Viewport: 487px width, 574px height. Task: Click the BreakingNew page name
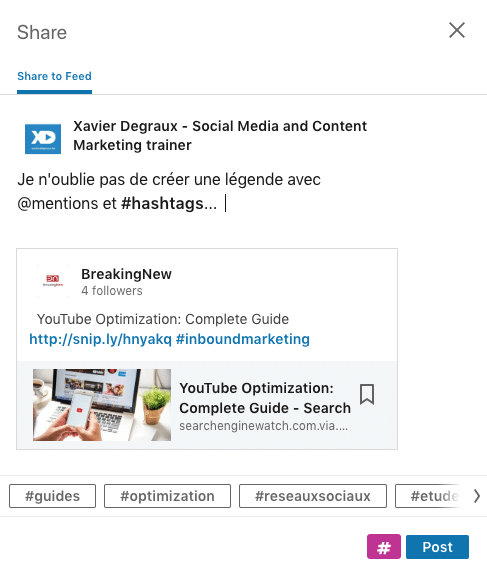coord(126,274)
